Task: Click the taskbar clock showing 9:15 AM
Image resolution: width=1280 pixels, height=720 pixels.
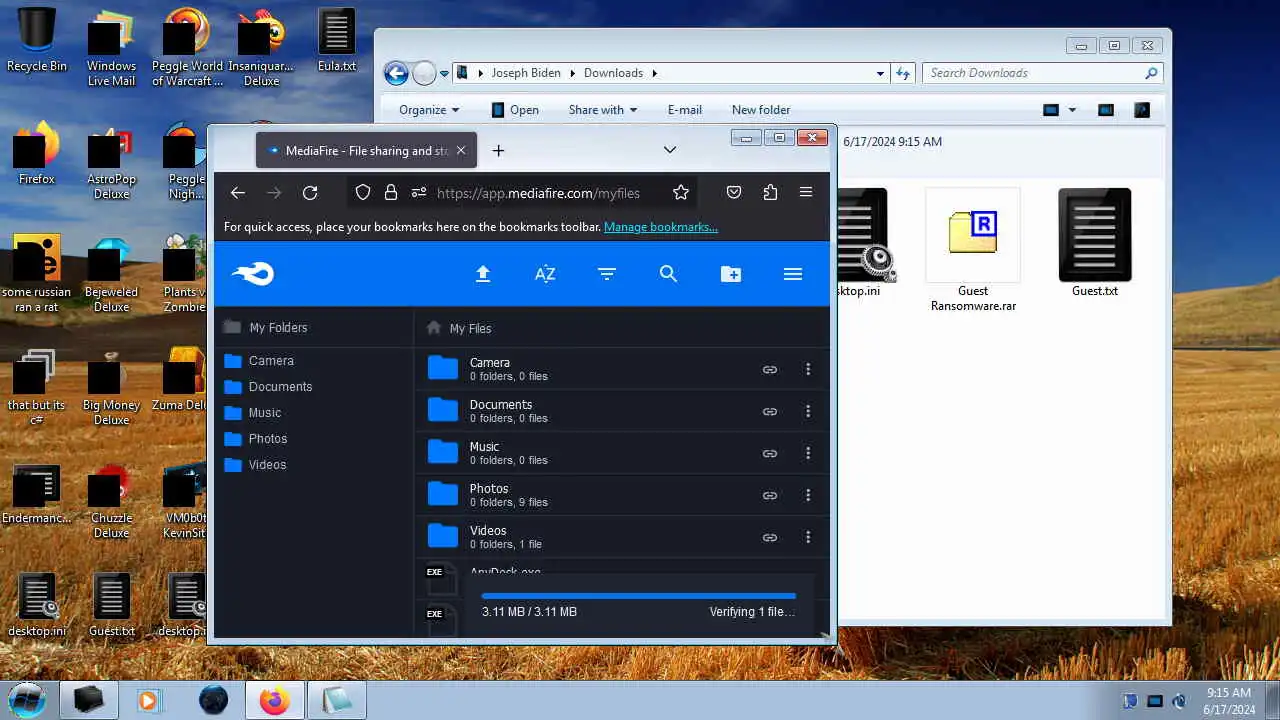Action: coord(1229,700)
